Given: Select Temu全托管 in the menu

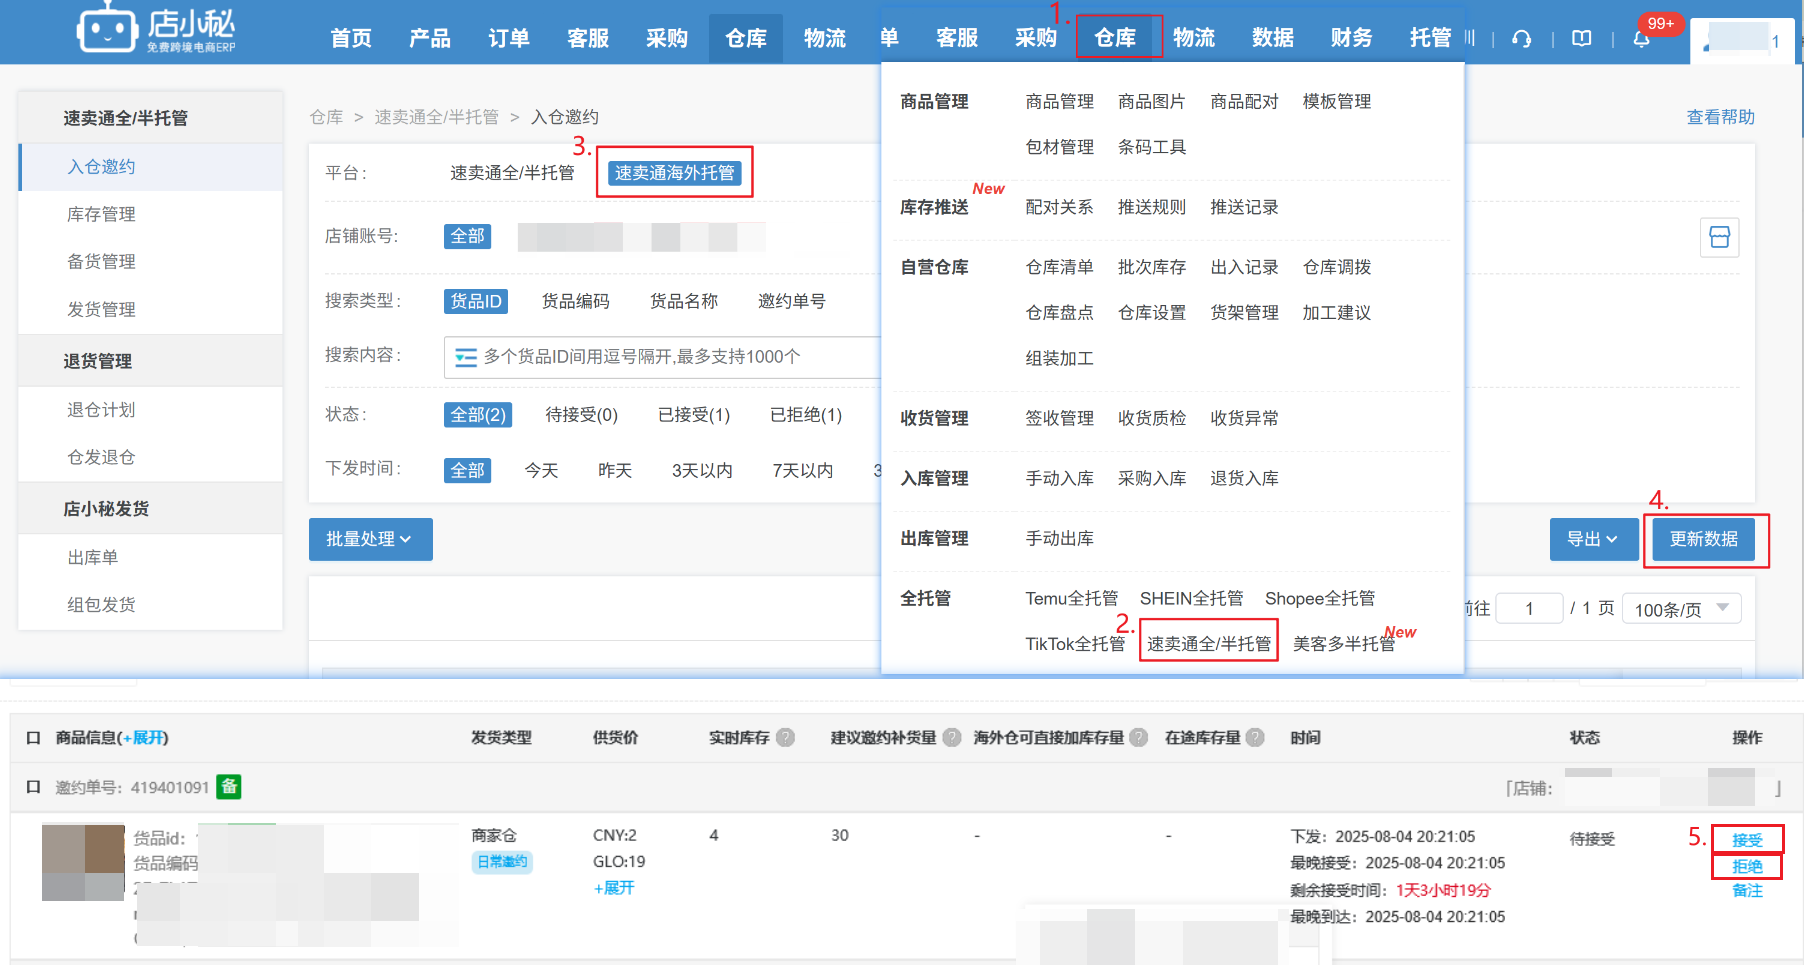Looking at the screenshot, I should 1072,598.
